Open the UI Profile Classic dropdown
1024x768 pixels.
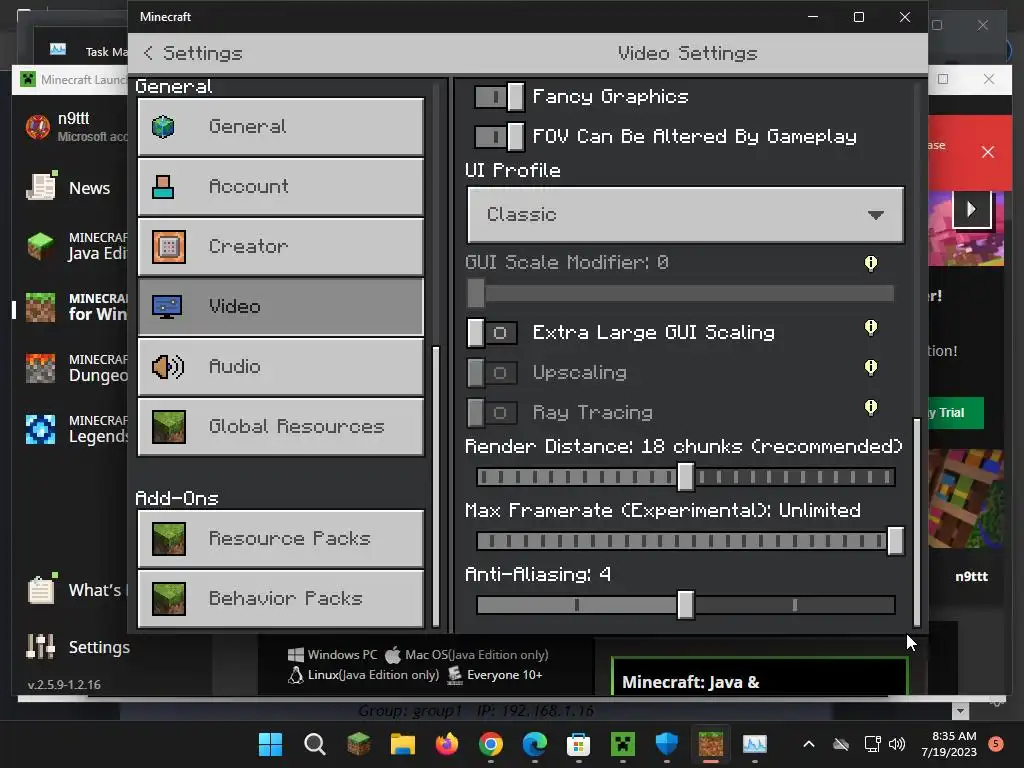[x=686, y=215]
